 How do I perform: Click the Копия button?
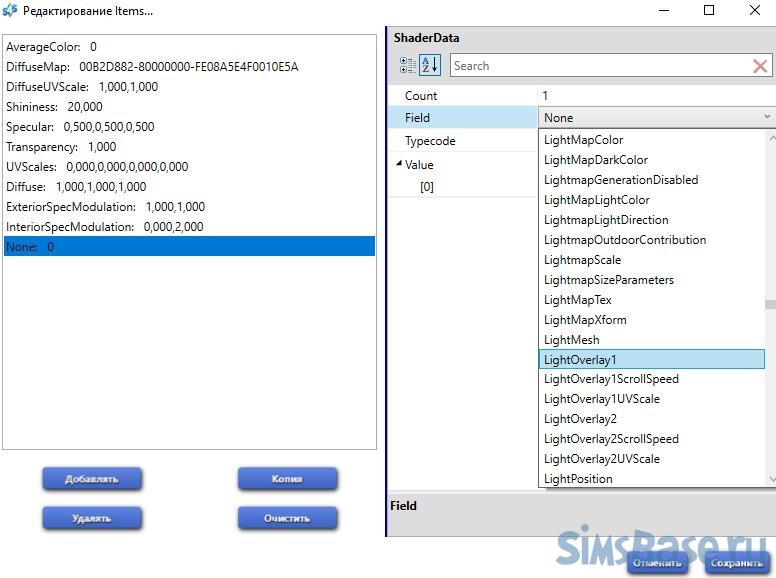(x=287, y=479)
